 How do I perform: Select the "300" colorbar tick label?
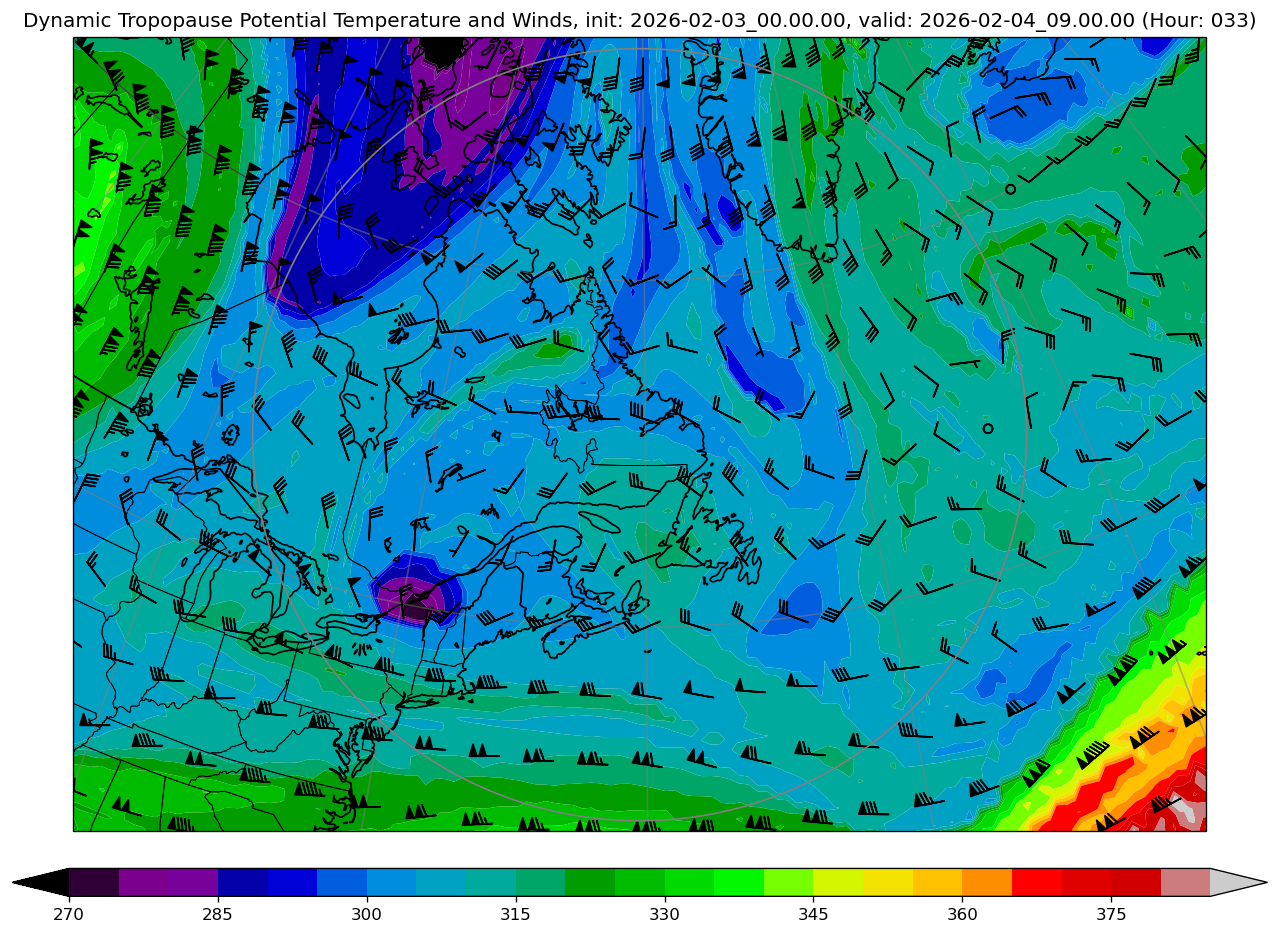click(x=367, y=915)
